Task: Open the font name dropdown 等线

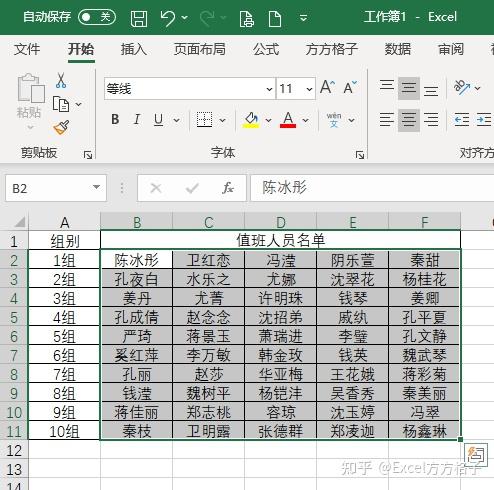Action: click(x=190, y=89)
